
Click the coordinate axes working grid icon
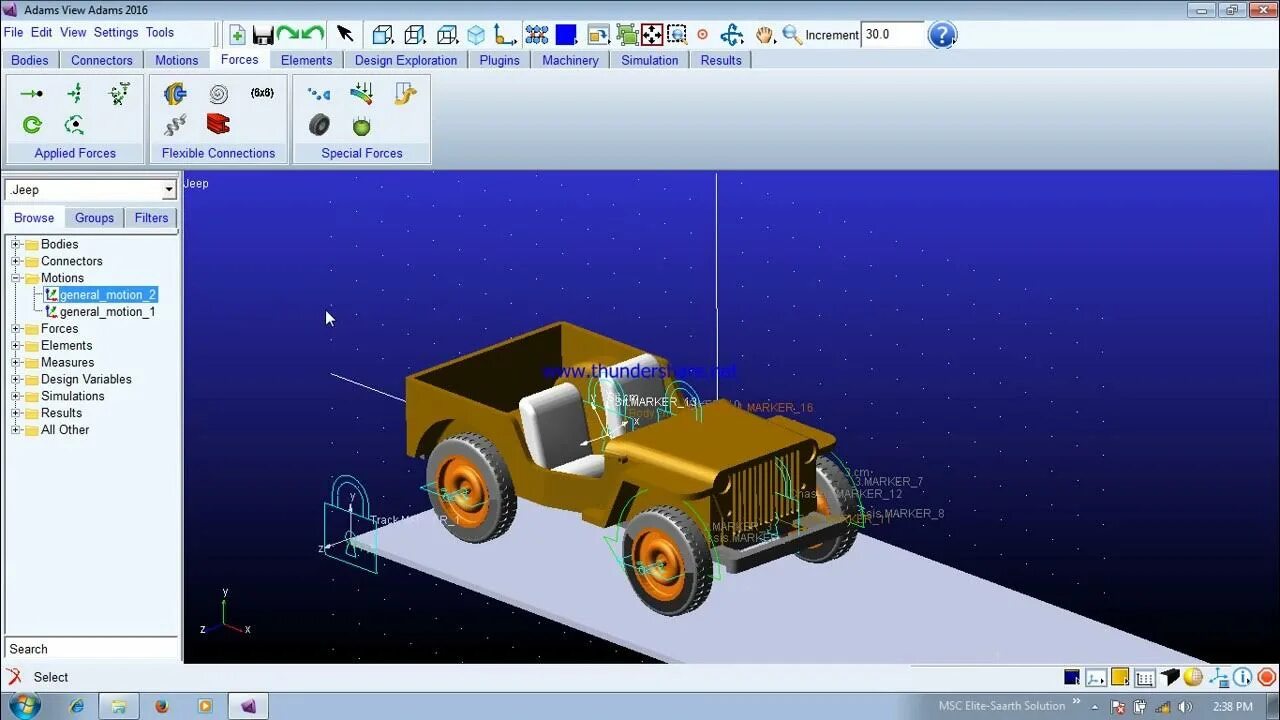[505, 35]
